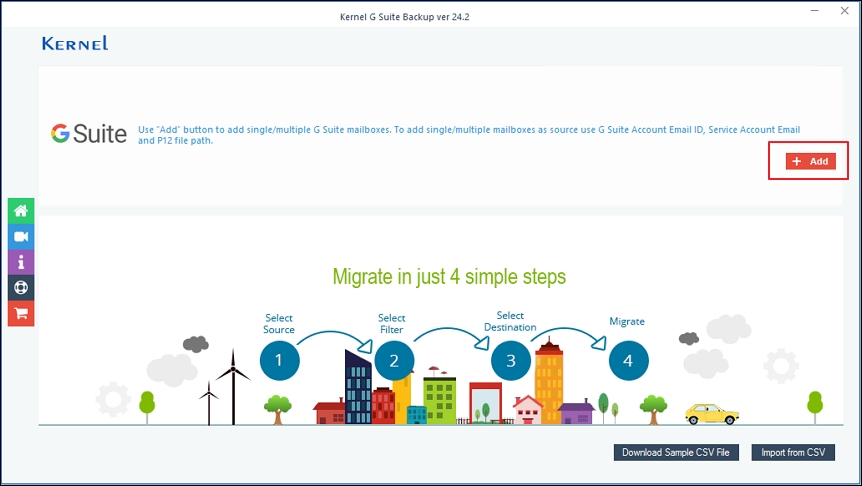Image resolution: width=862 pixels, height=486 pixels.
Task: Click the G Suite logo
Action: click(89, 134)
